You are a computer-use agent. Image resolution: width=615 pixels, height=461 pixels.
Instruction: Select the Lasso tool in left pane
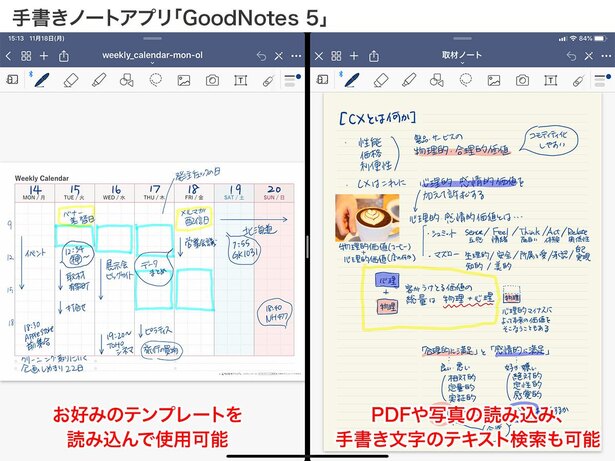(x=156, y=80)
